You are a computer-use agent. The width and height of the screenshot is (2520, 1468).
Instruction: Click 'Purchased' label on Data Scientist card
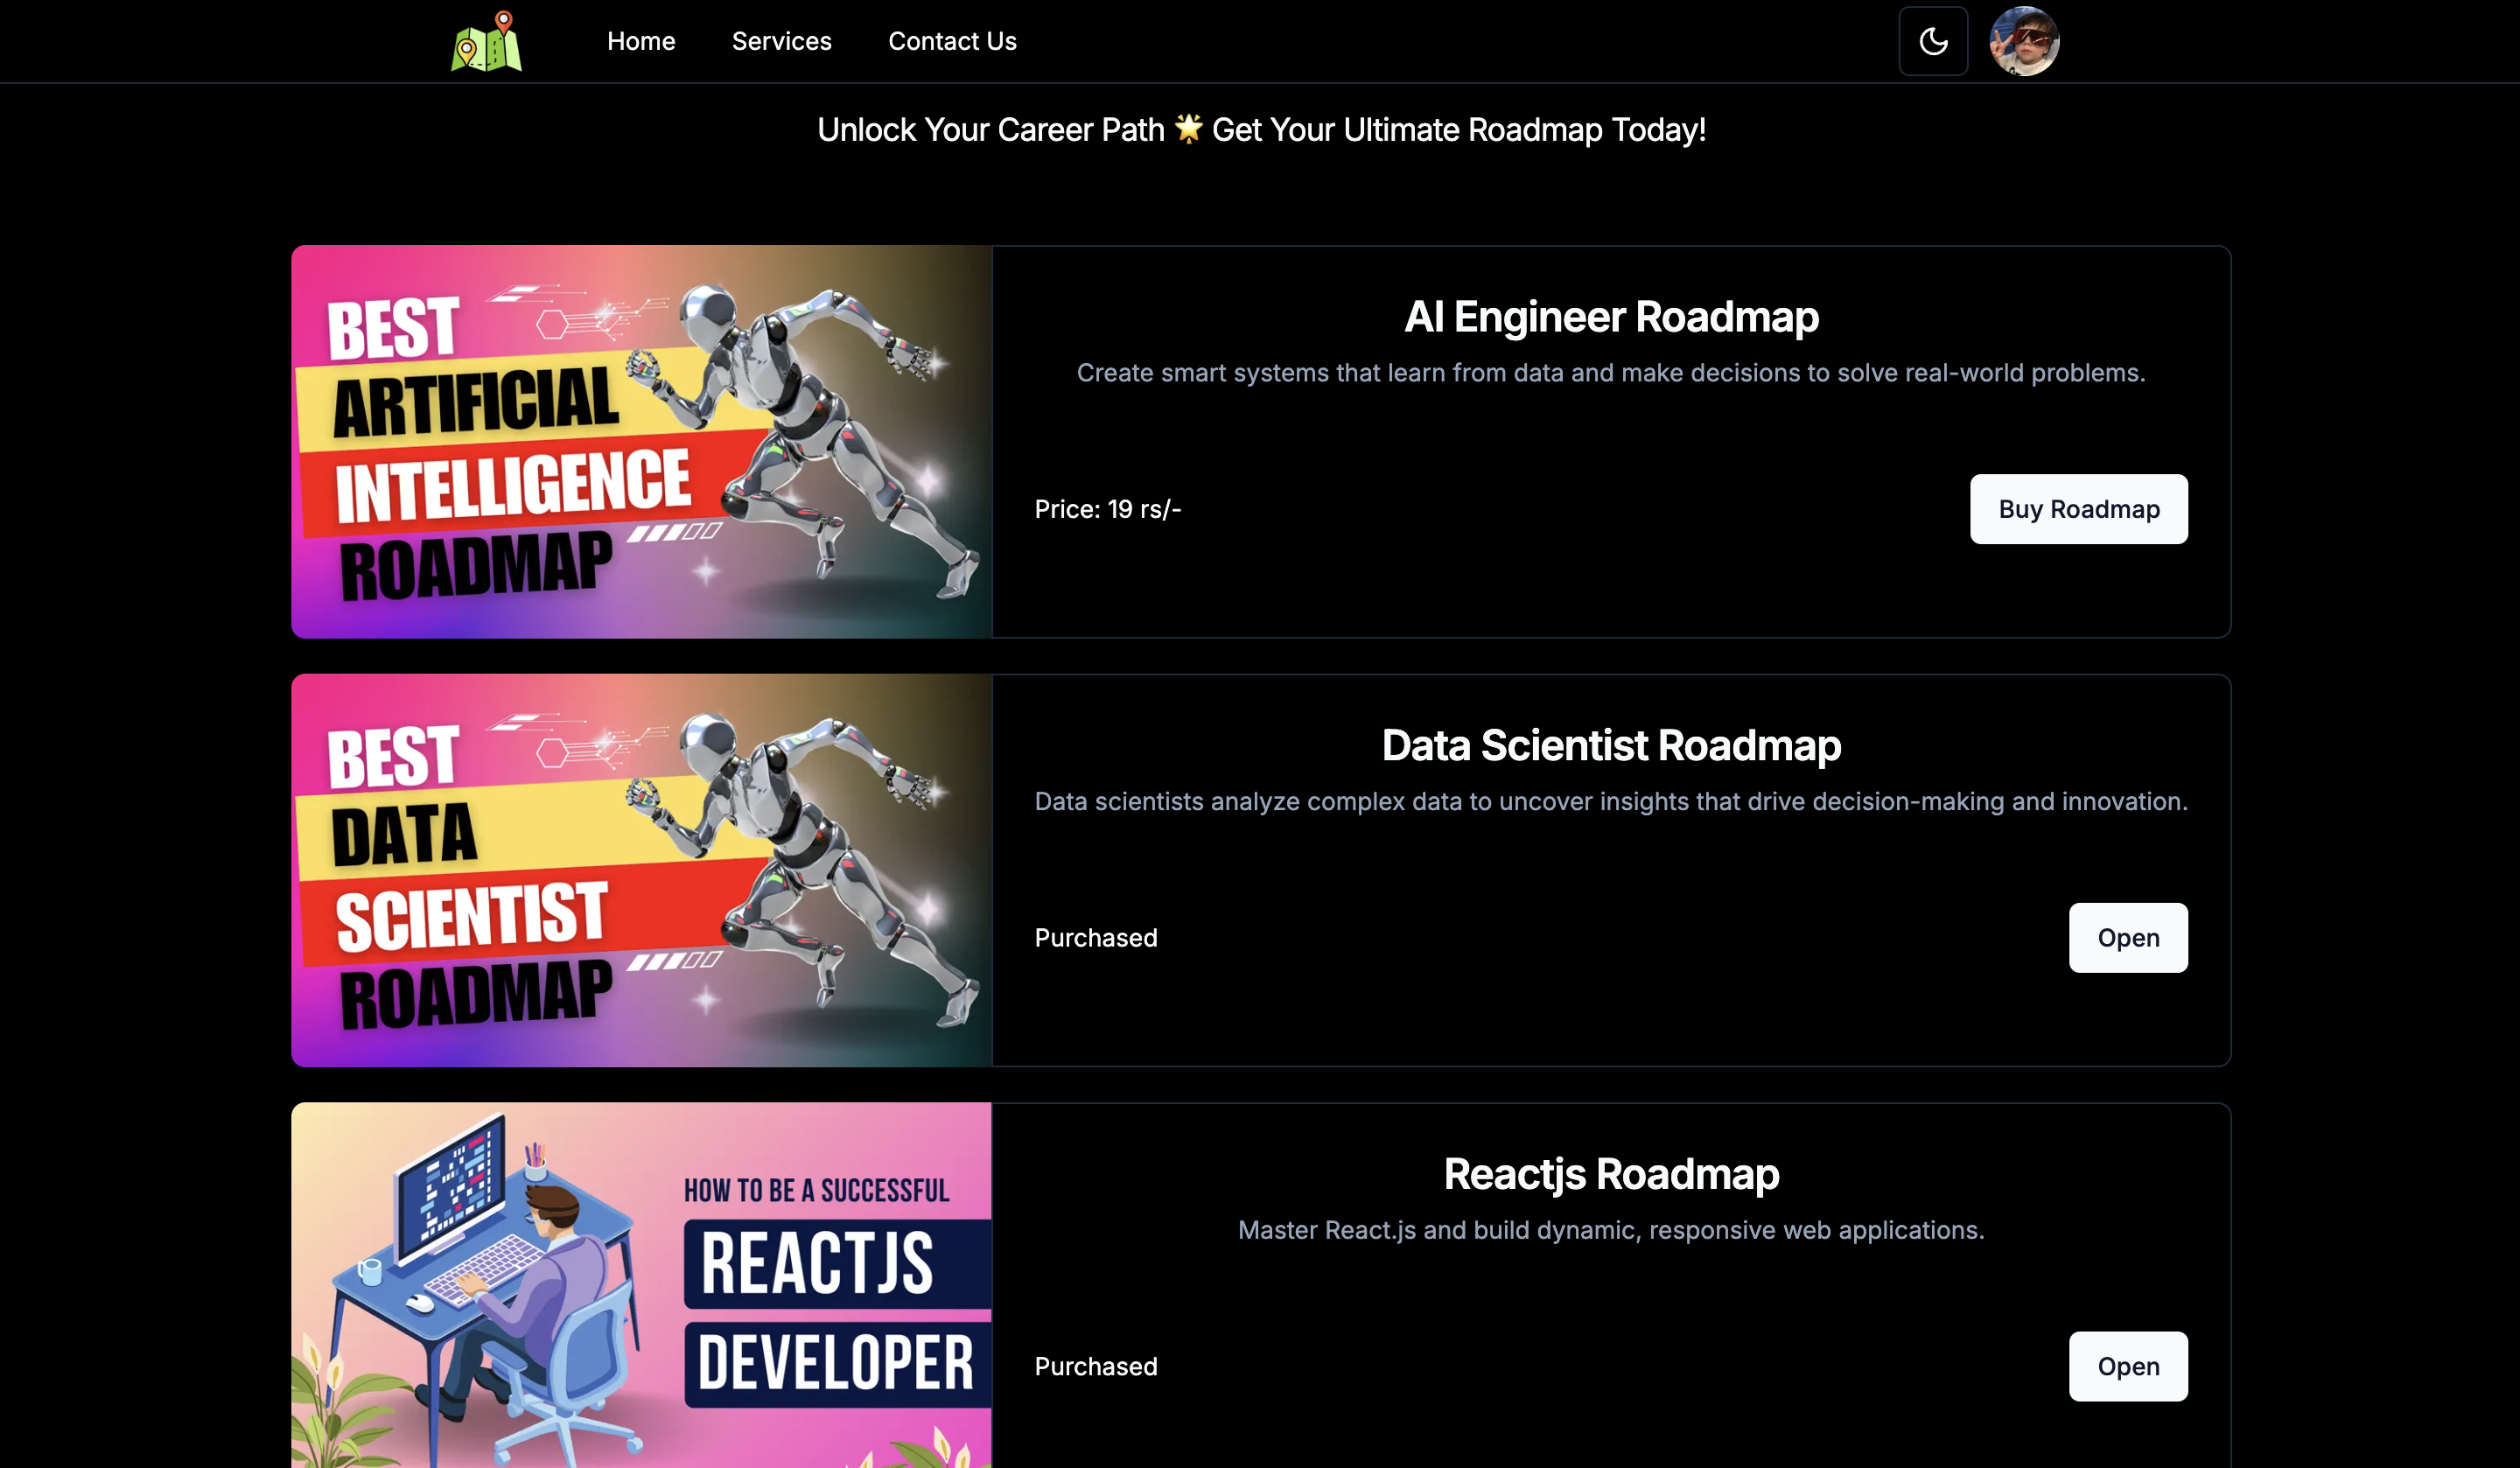point(1096,938)
